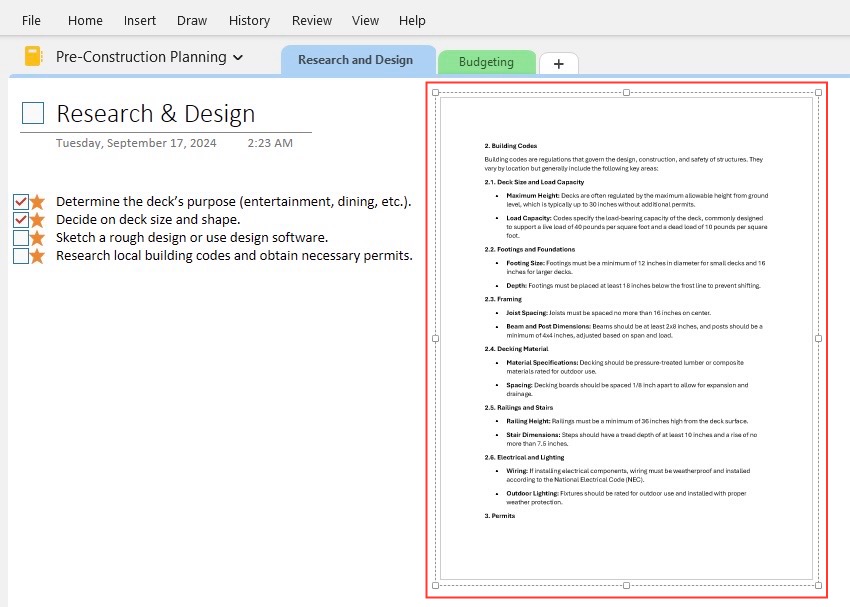Click the 2.1. Deck Size and Load Capacity heading
This screenshot has height=607, width=850.
[x=534, y=182]
